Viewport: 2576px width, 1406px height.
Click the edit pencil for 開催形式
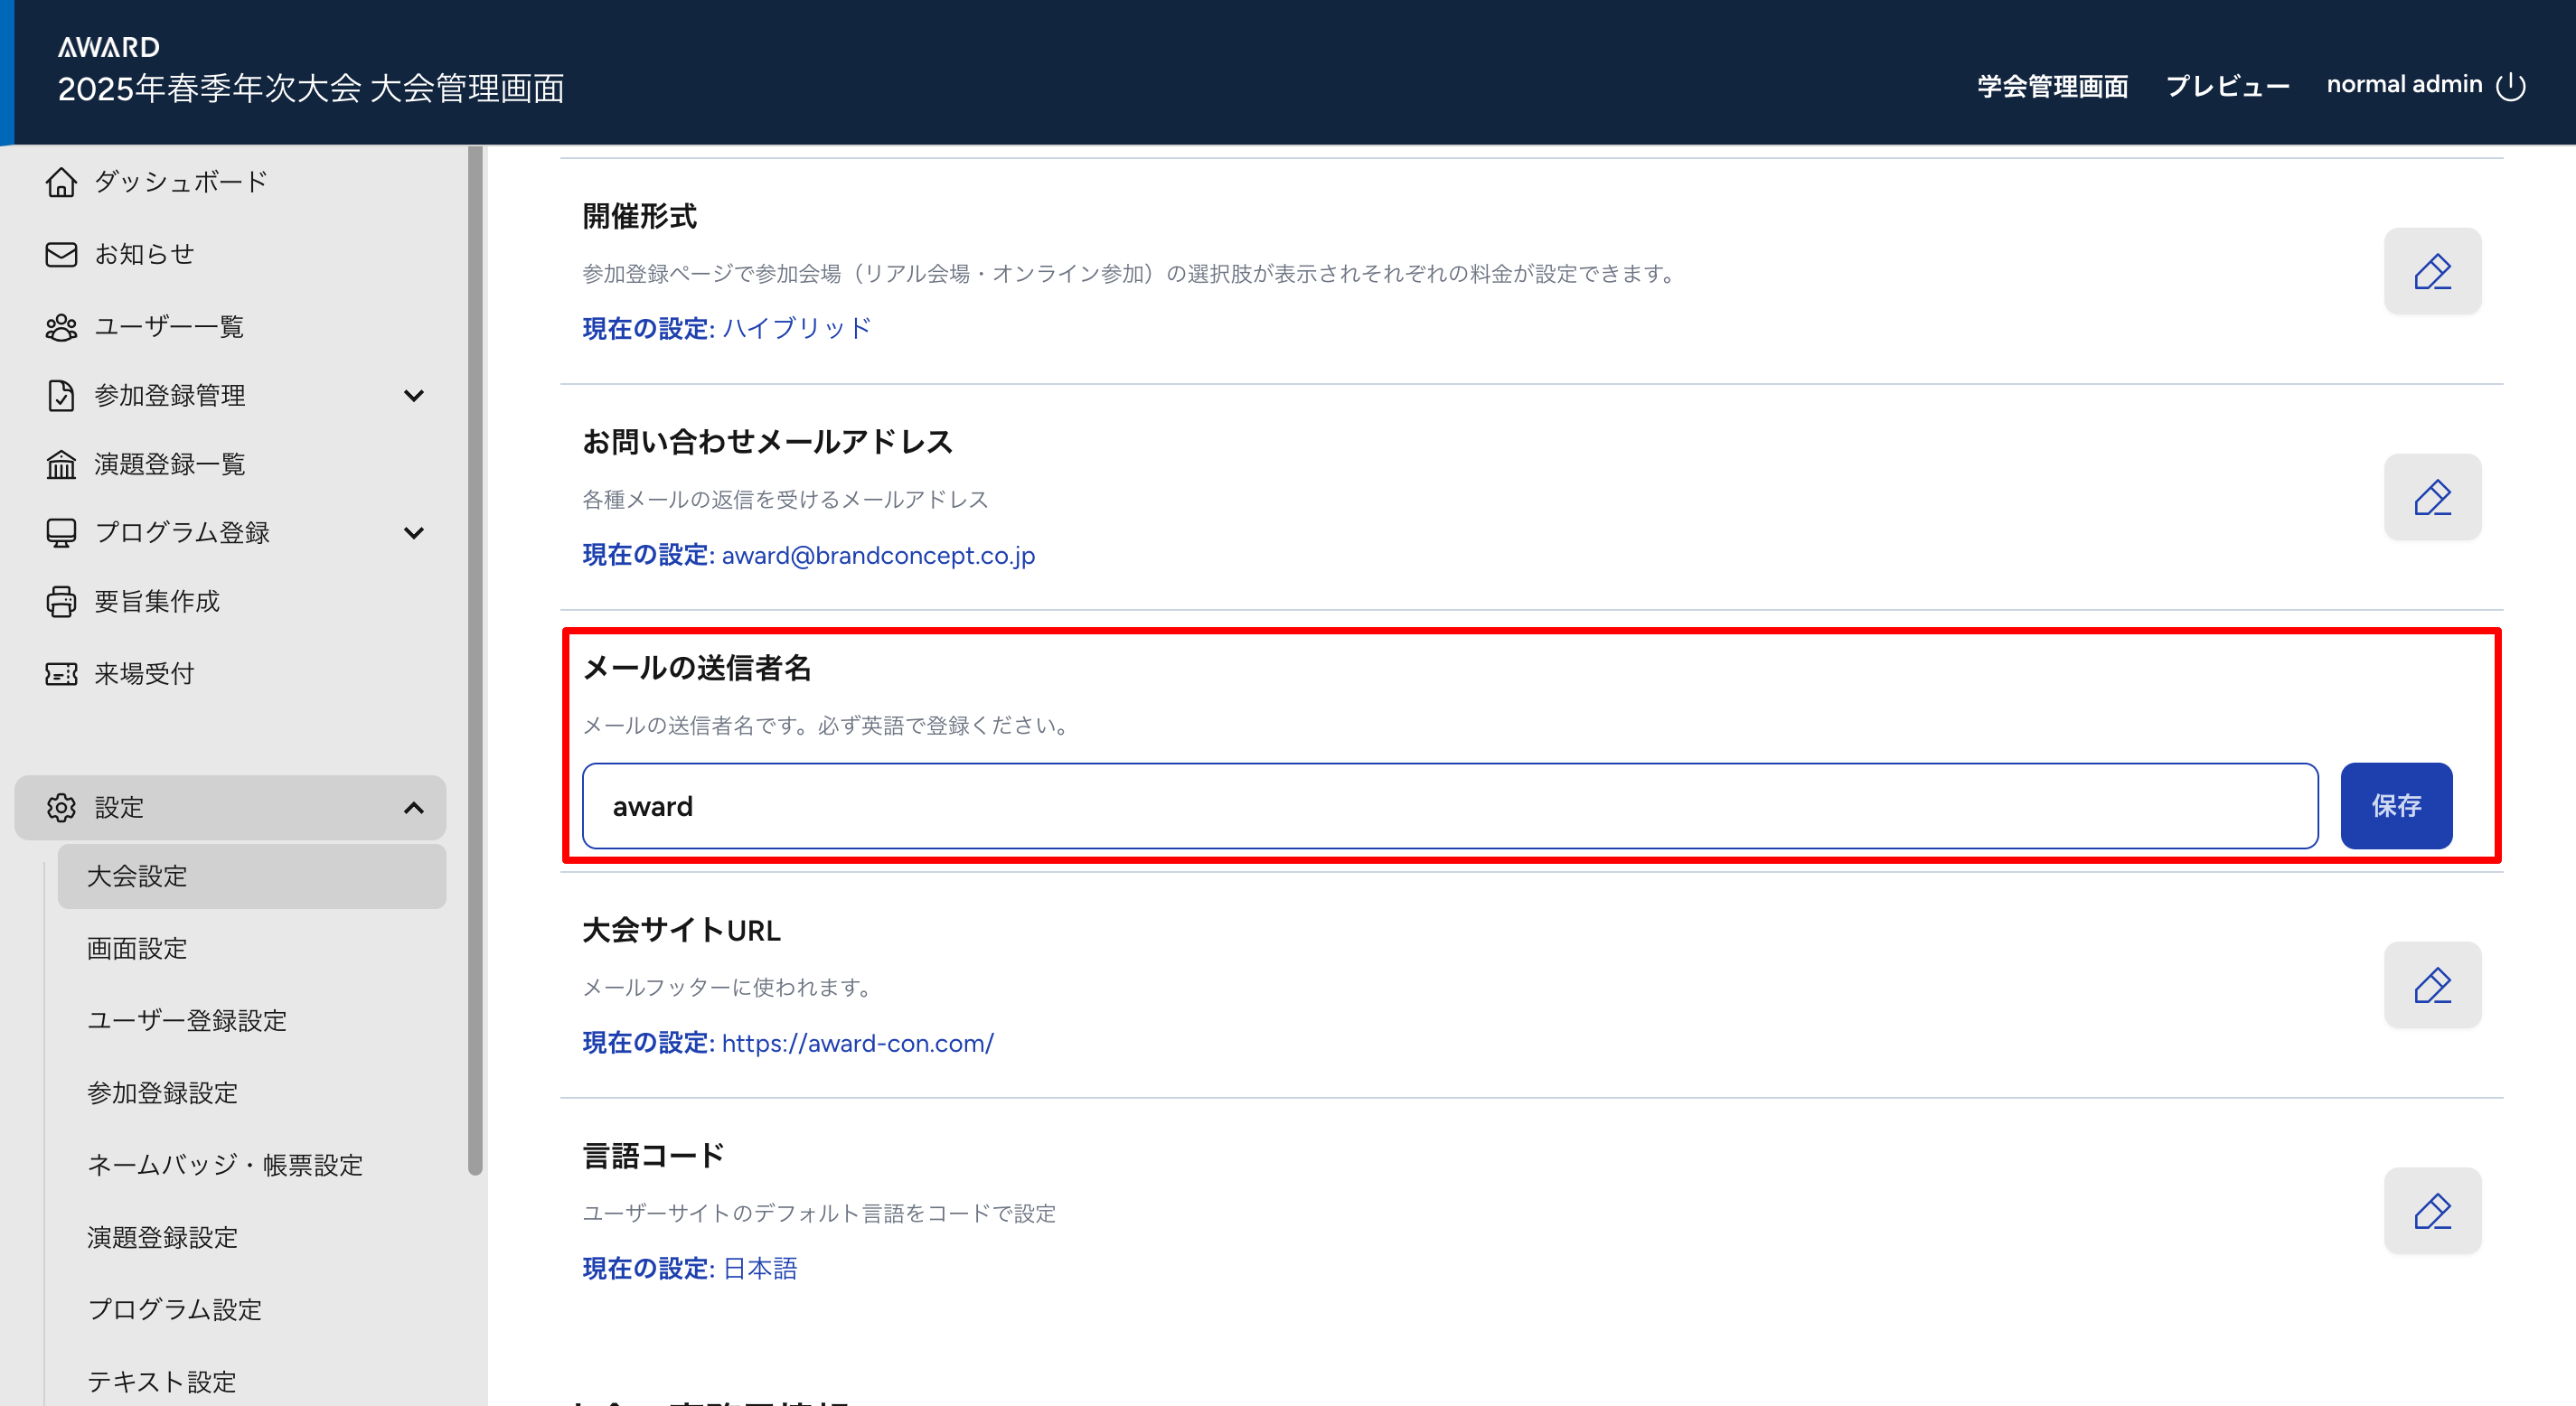tap(2431, 271)
